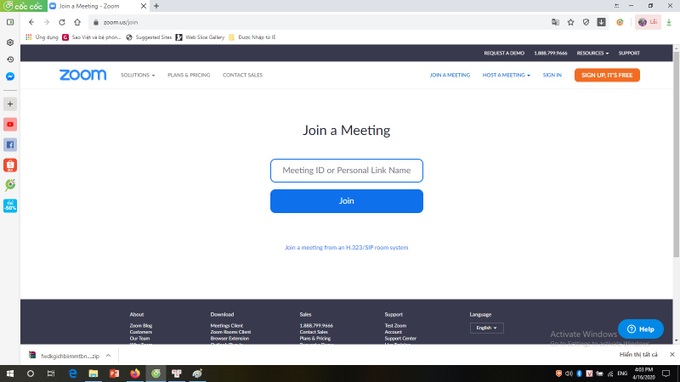This screenshot has height=382, width=680.
Task: Click Sign In in the navigation
Action: (552, 75)
